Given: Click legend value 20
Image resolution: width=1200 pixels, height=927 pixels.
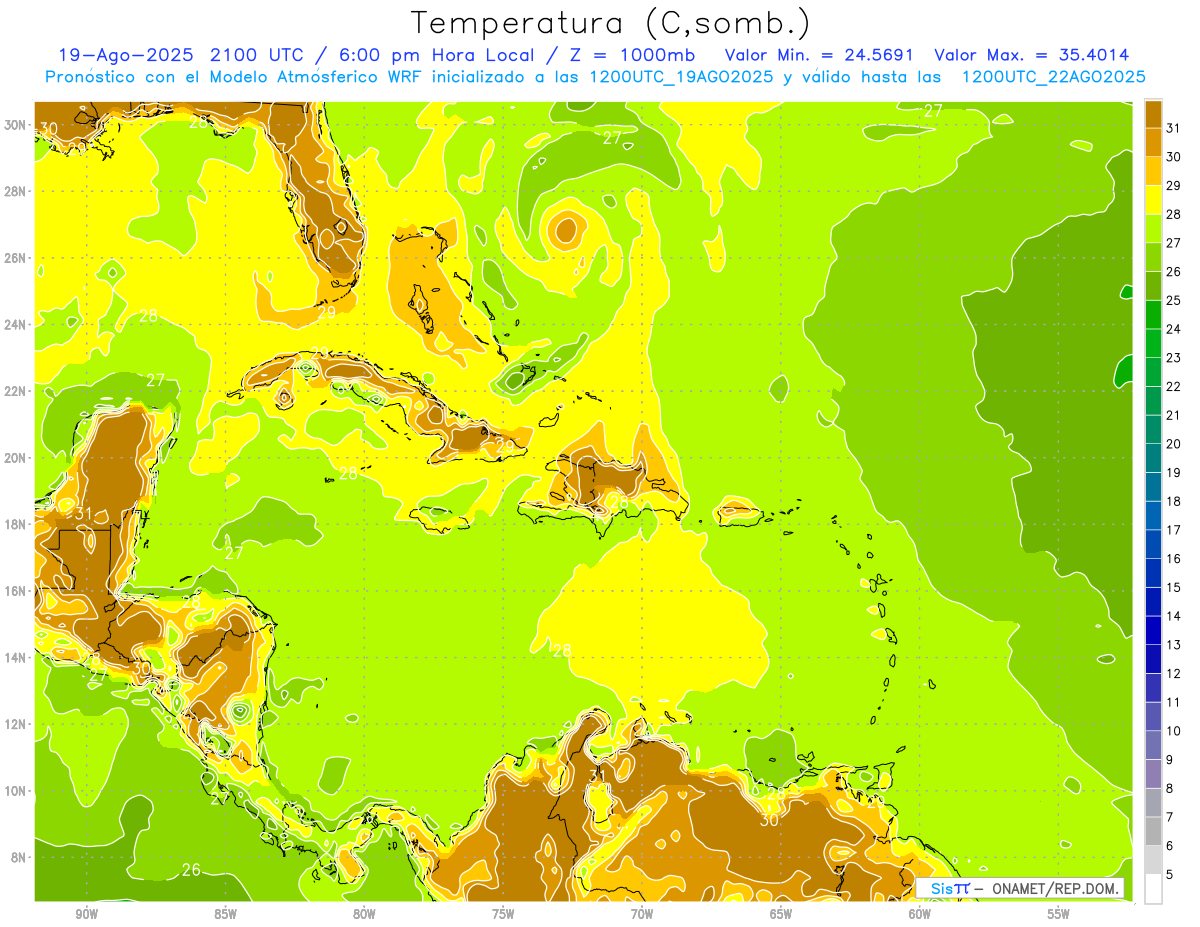Looking at the screenshot, I should click(1173, 444).
